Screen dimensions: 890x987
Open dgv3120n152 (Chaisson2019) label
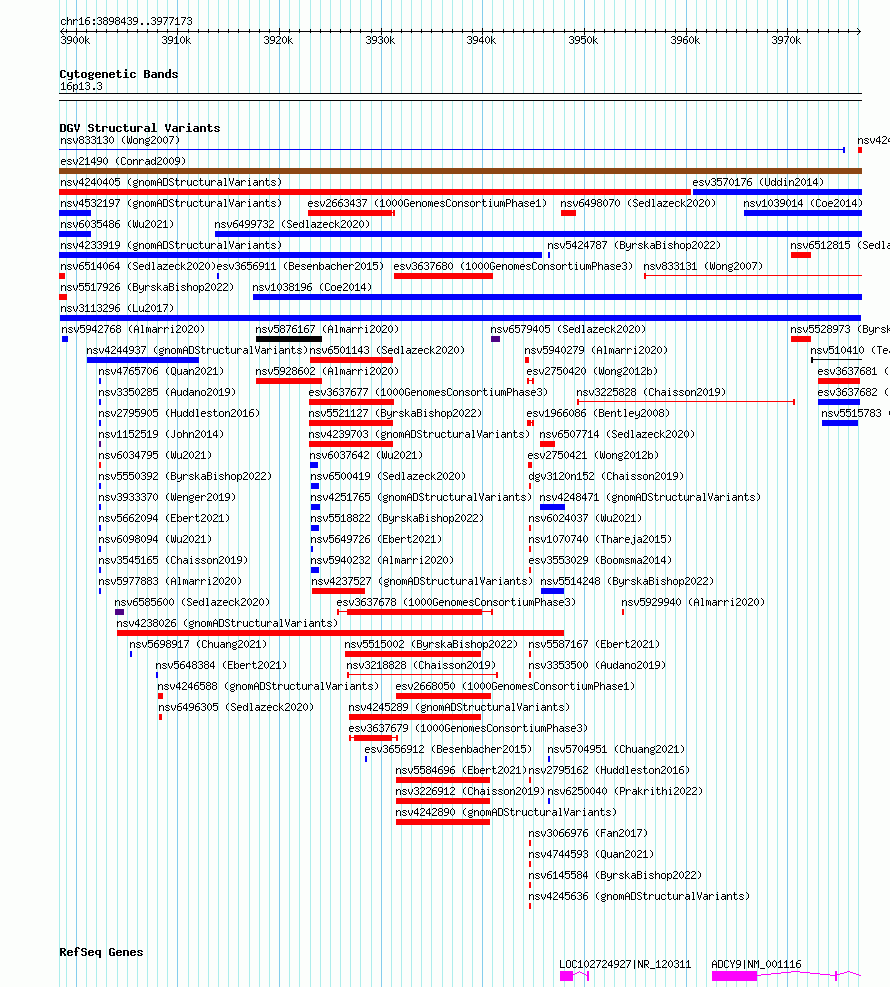pyautogui.click(x=606, y=477)
